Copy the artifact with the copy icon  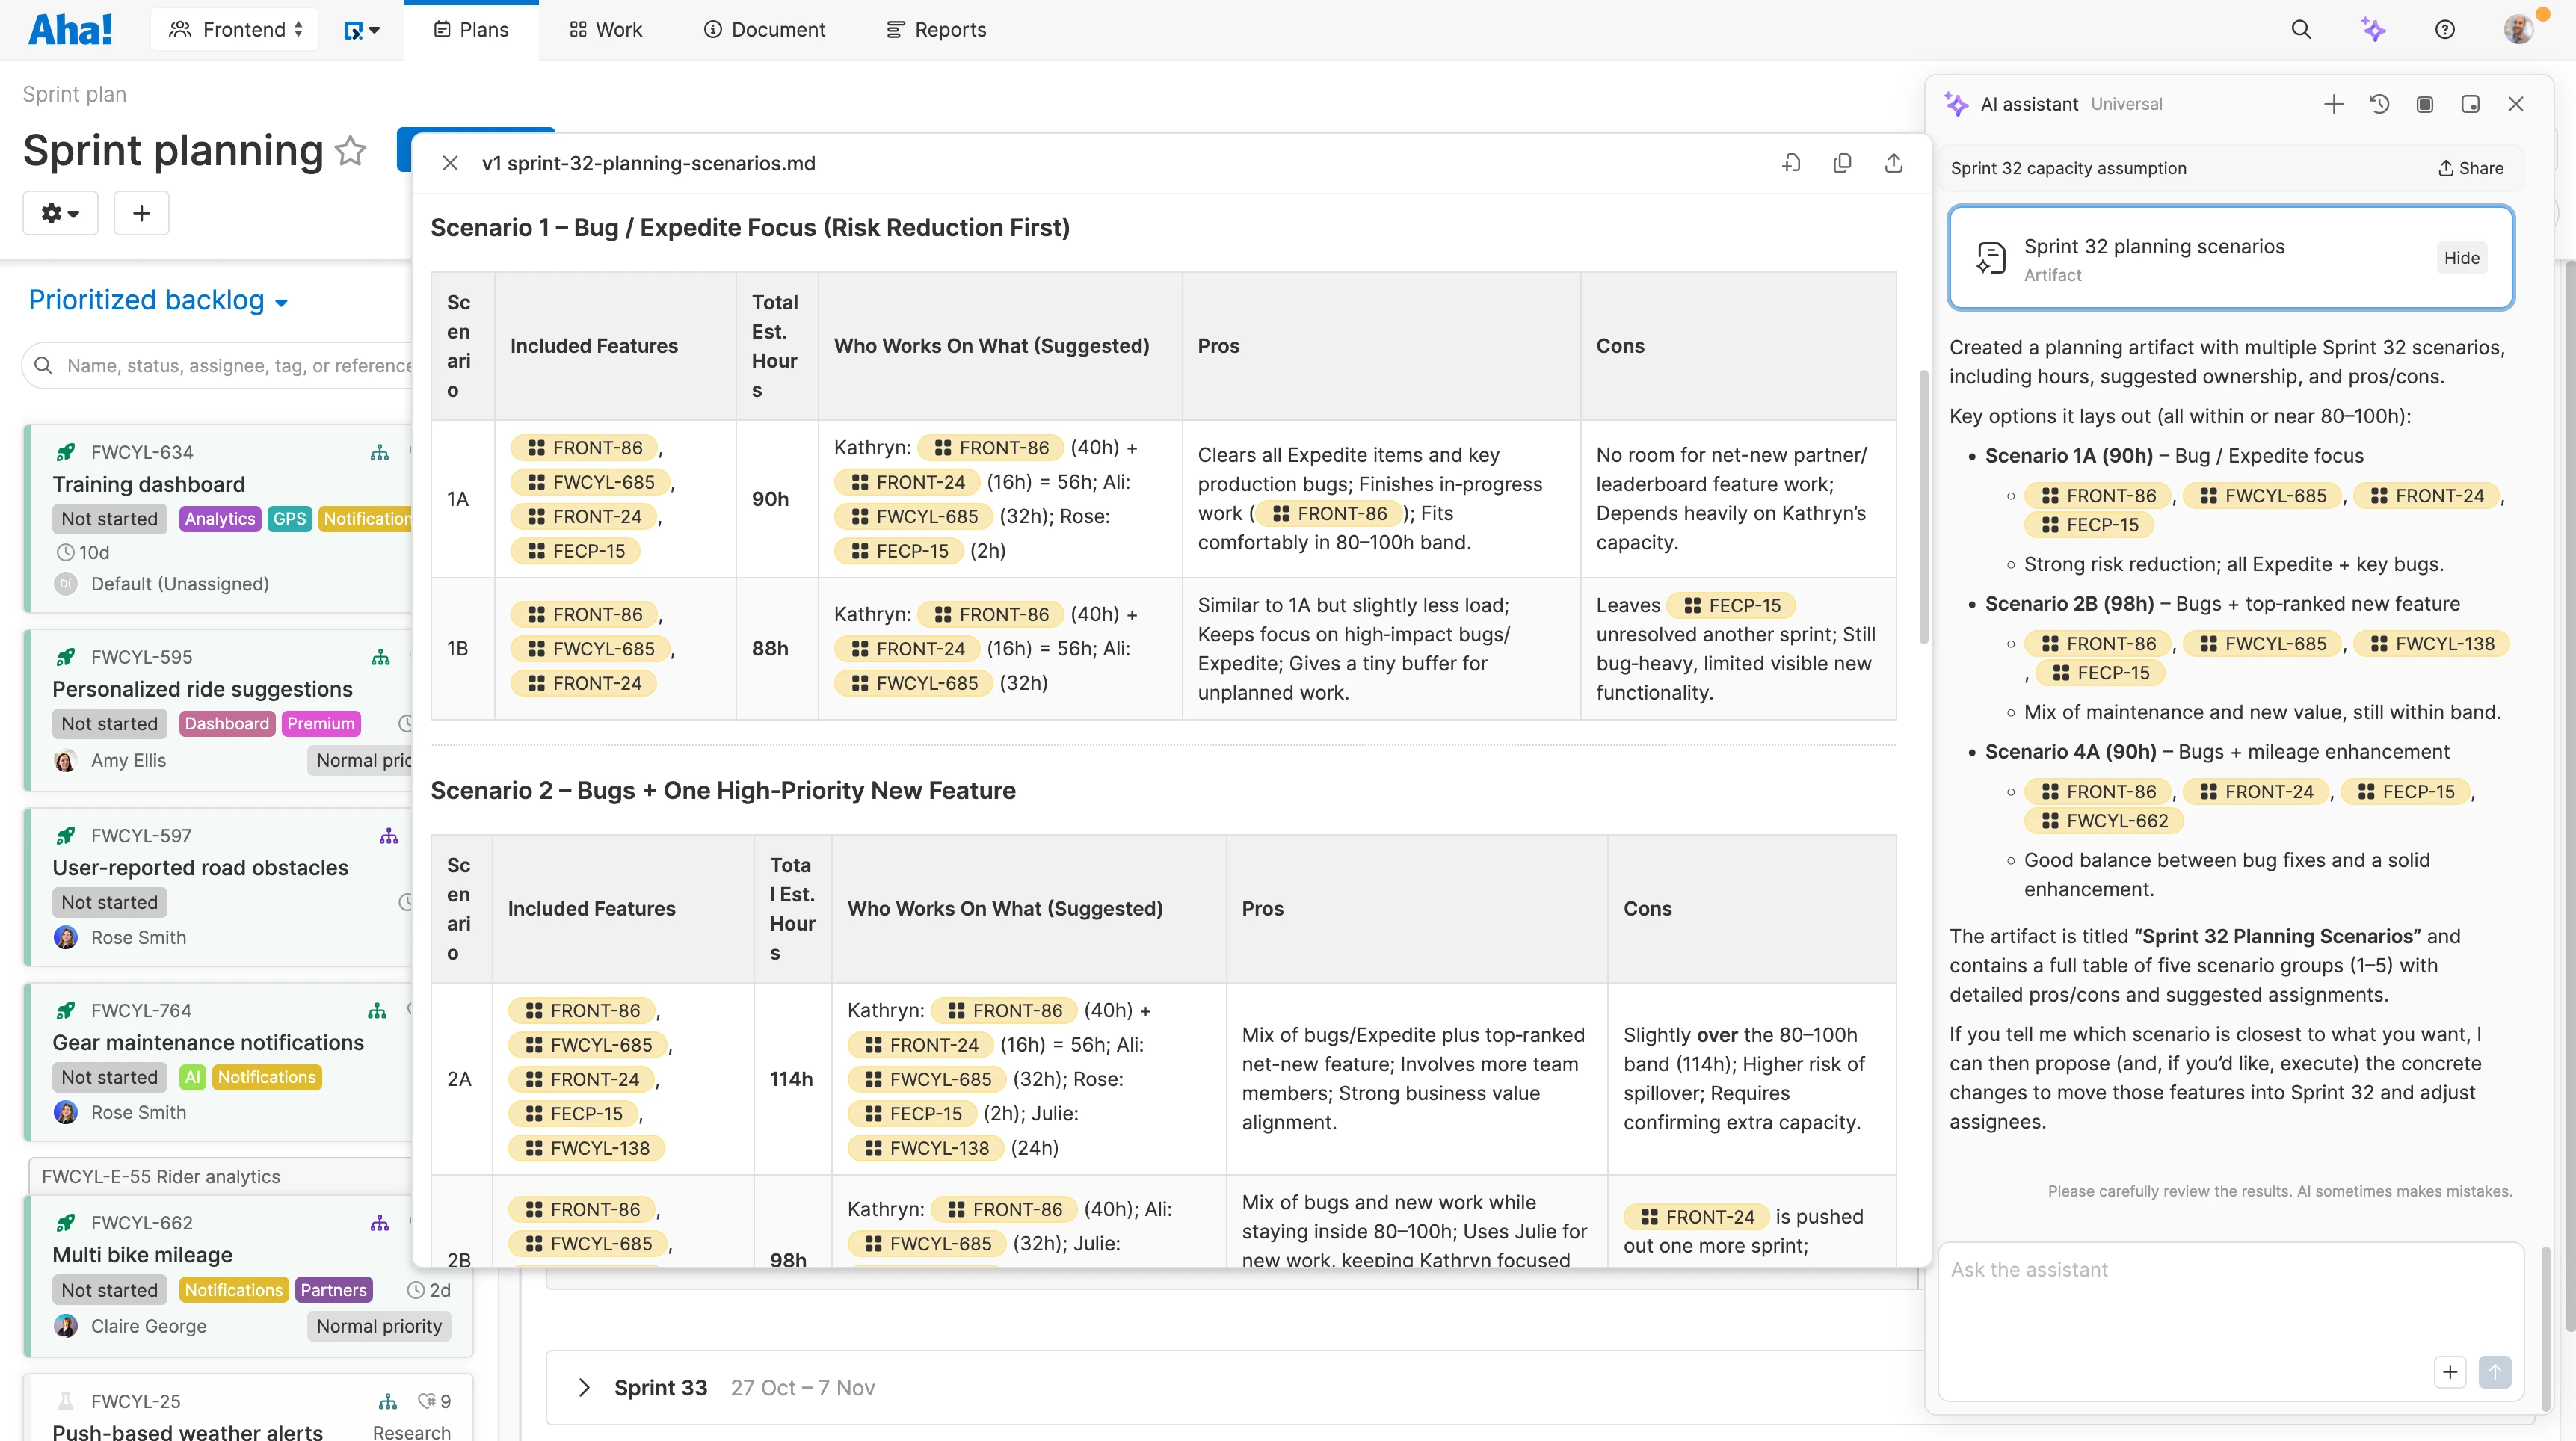[1842, 163]
